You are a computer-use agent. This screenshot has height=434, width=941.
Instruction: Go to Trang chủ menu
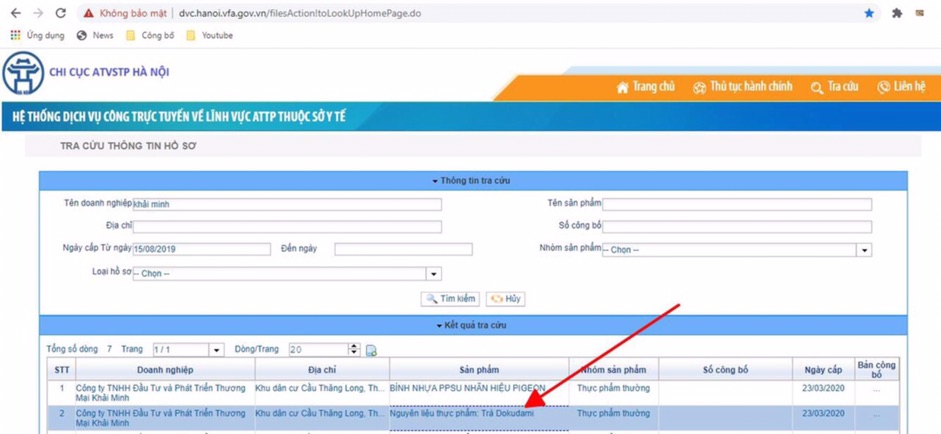pyautogui.click(x=646, y=87)
